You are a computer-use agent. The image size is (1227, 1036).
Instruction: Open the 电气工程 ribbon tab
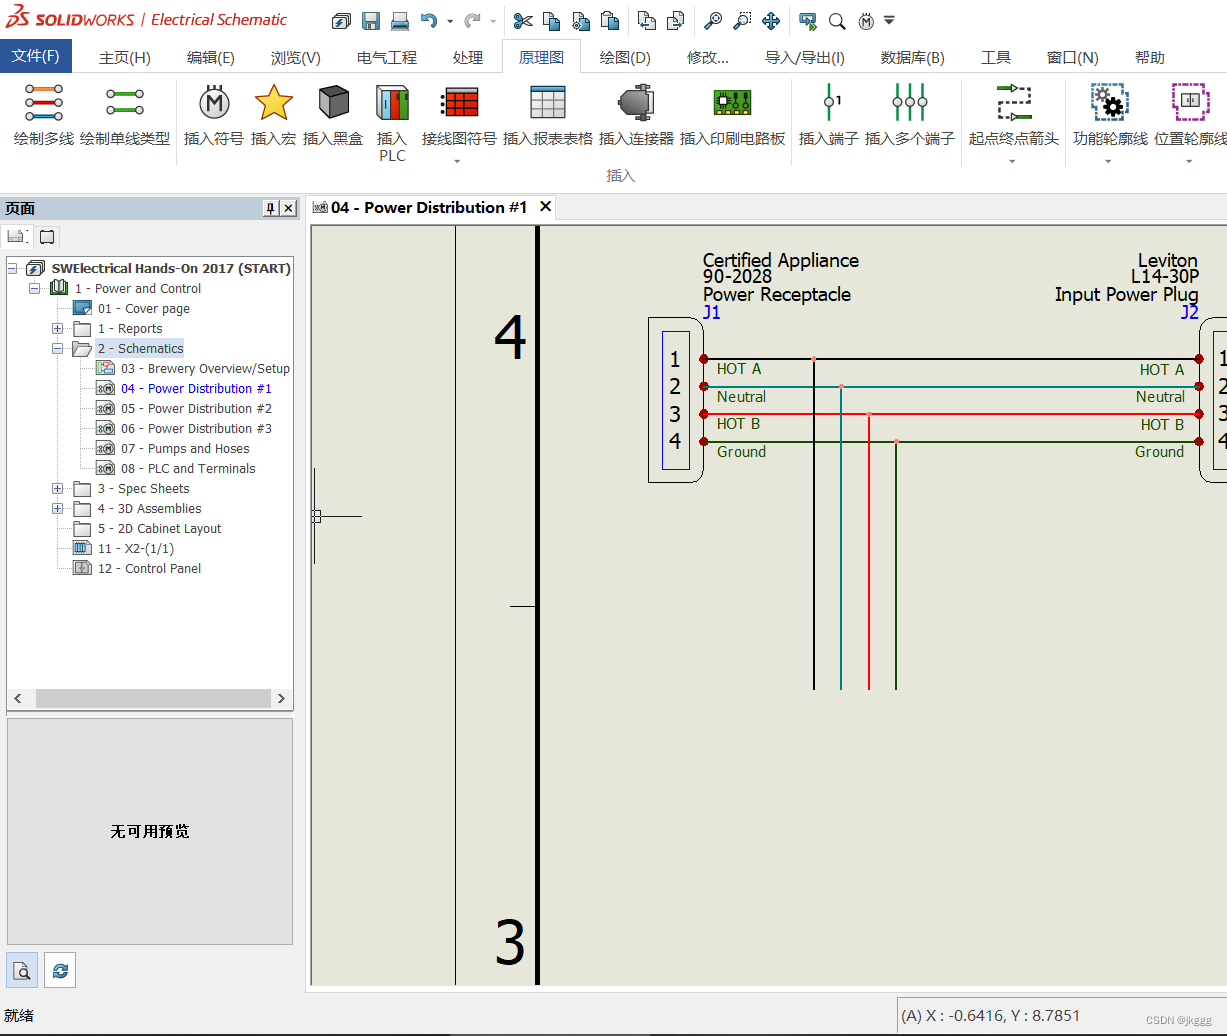[x=387, y=58]
